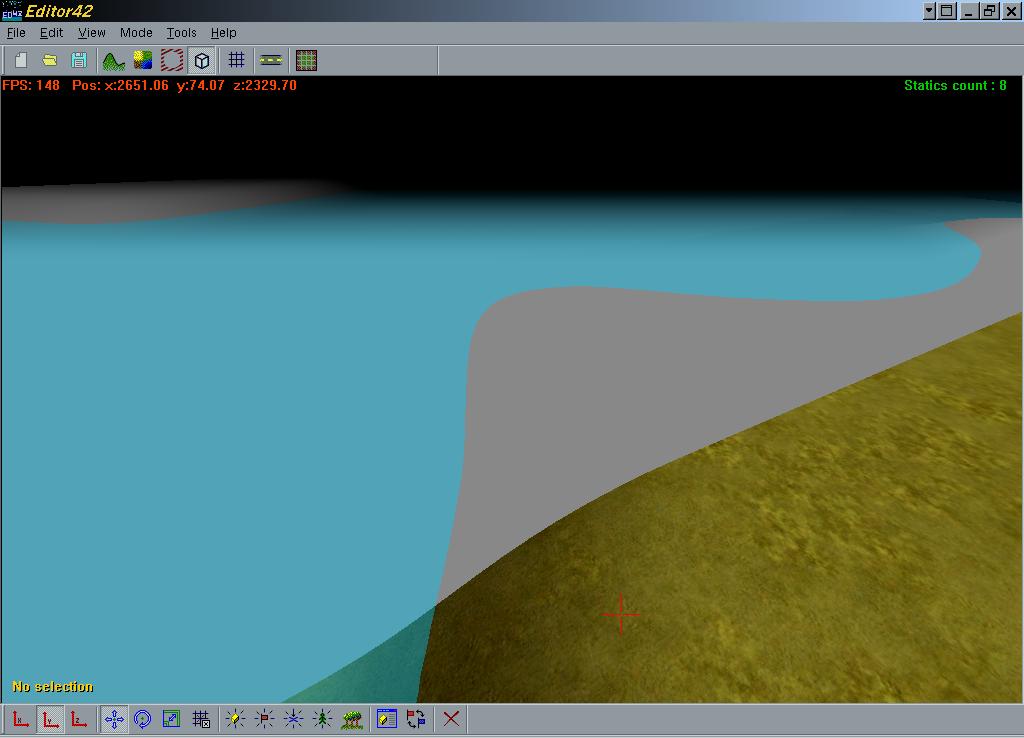1024x738 pixels.
Task: Open the Tools menu
Action: 181,33
